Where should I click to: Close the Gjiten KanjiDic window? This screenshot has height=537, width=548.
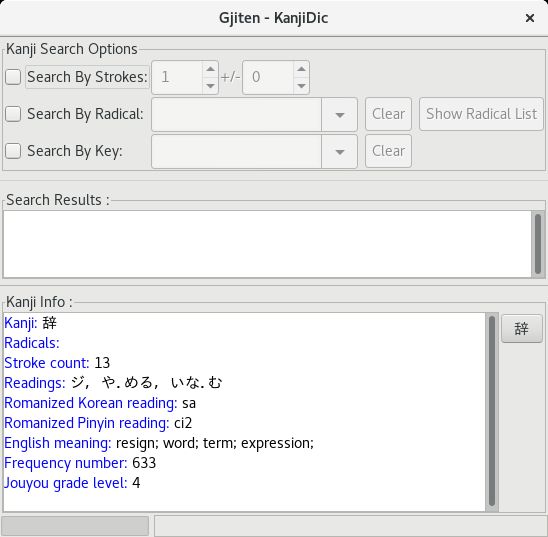pos(530,18)
